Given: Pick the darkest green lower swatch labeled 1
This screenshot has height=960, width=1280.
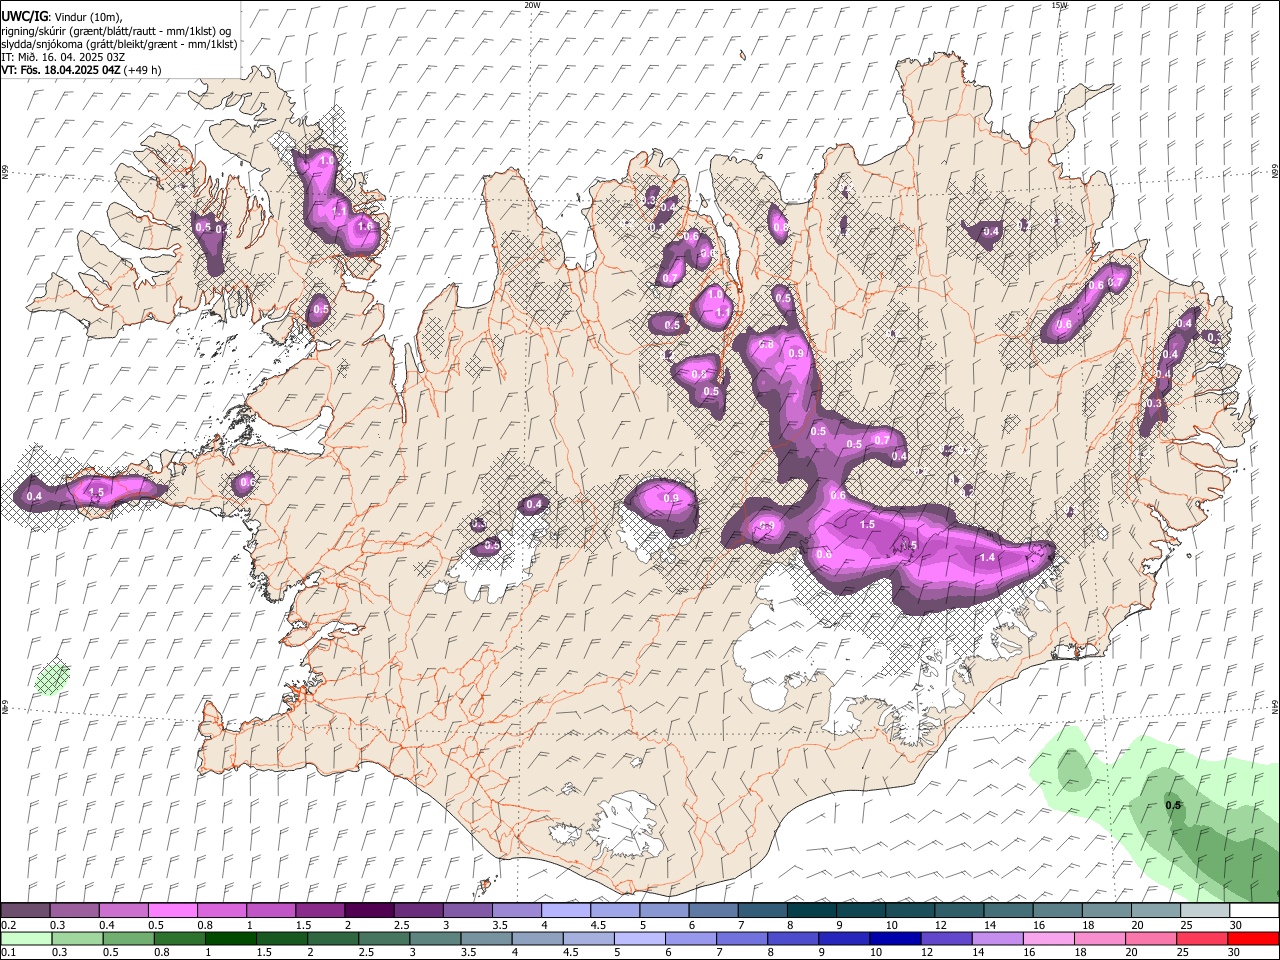Looking at the screenshot, I should click(x=231, y=938).
